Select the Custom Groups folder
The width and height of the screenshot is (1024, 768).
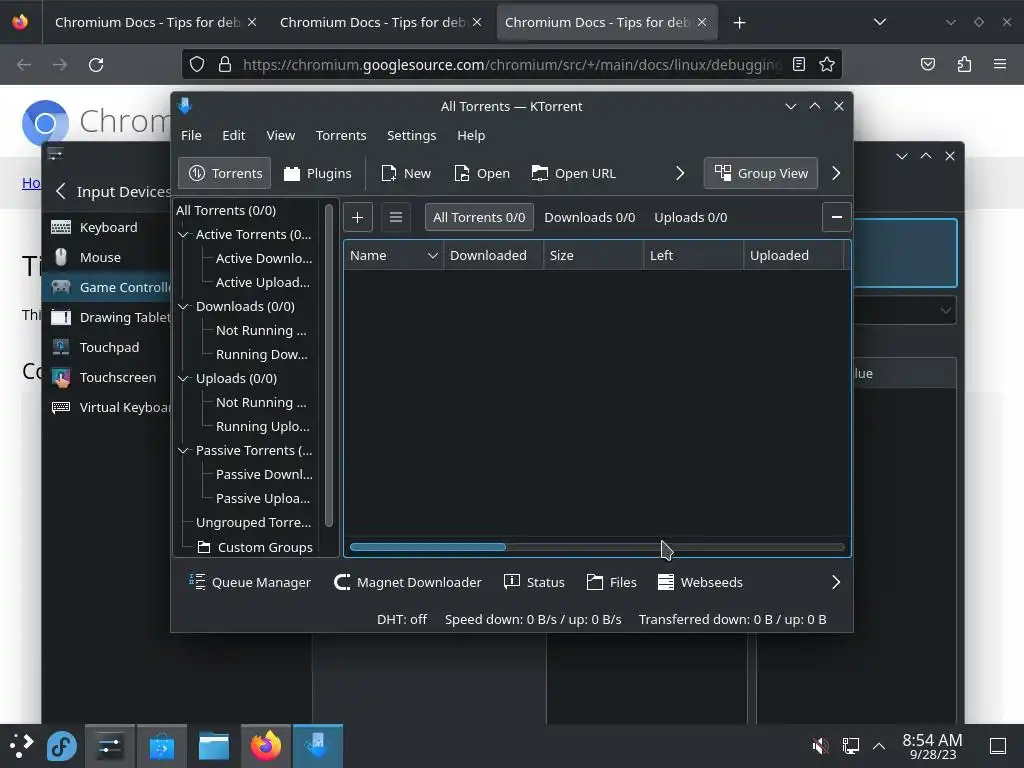click(255, 547)
